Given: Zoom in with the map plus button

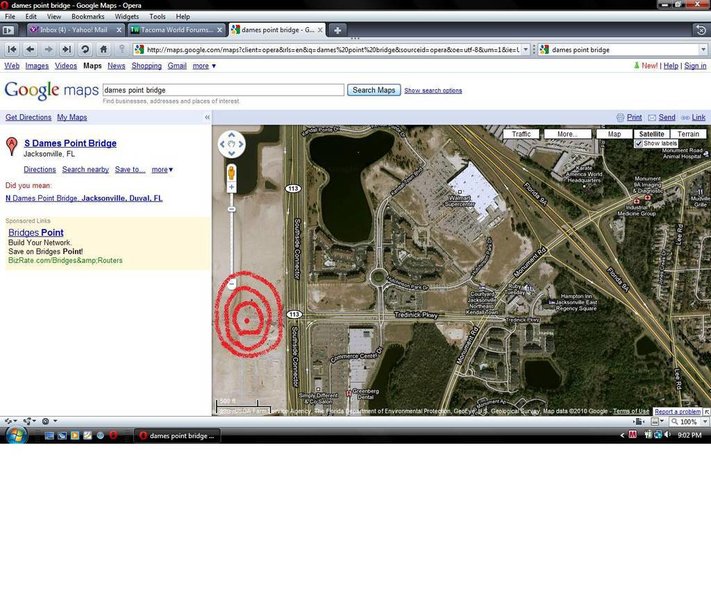Looking at the screenshot, I should coord(231,187).
